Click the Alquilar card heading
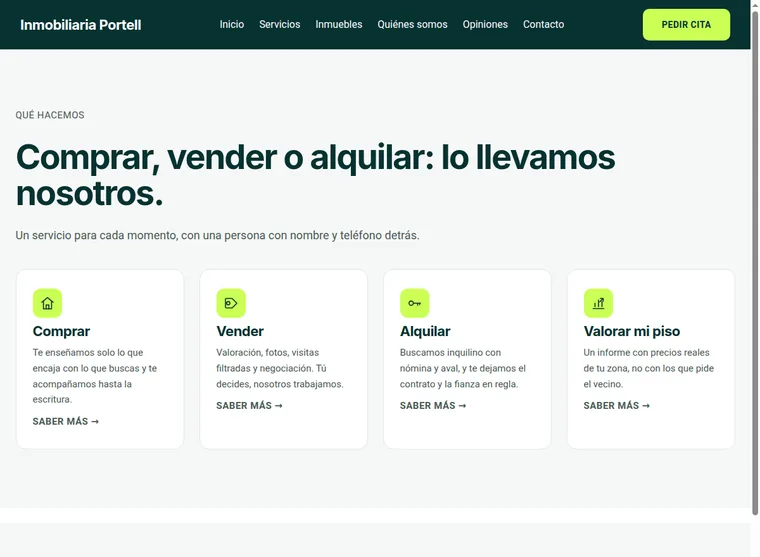The width and height of the screenshot is (760, 557). [425, 331]
